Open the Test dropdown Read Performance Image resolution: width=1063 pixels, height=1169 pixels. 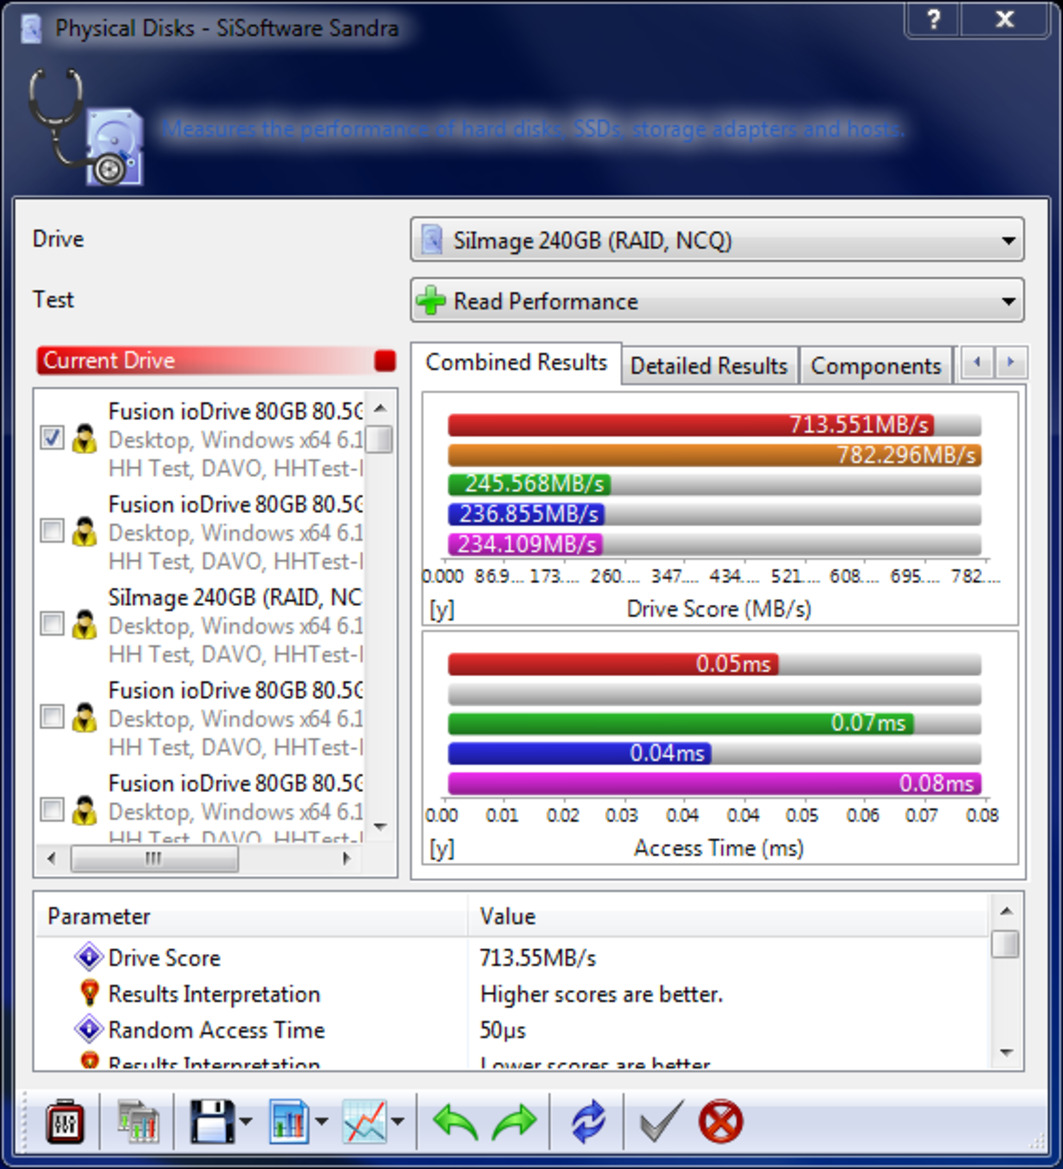pos(717,300)
